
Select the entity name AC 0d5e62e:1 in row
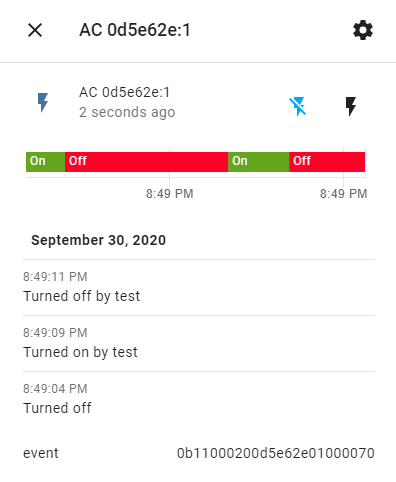[x=124, y=92]
